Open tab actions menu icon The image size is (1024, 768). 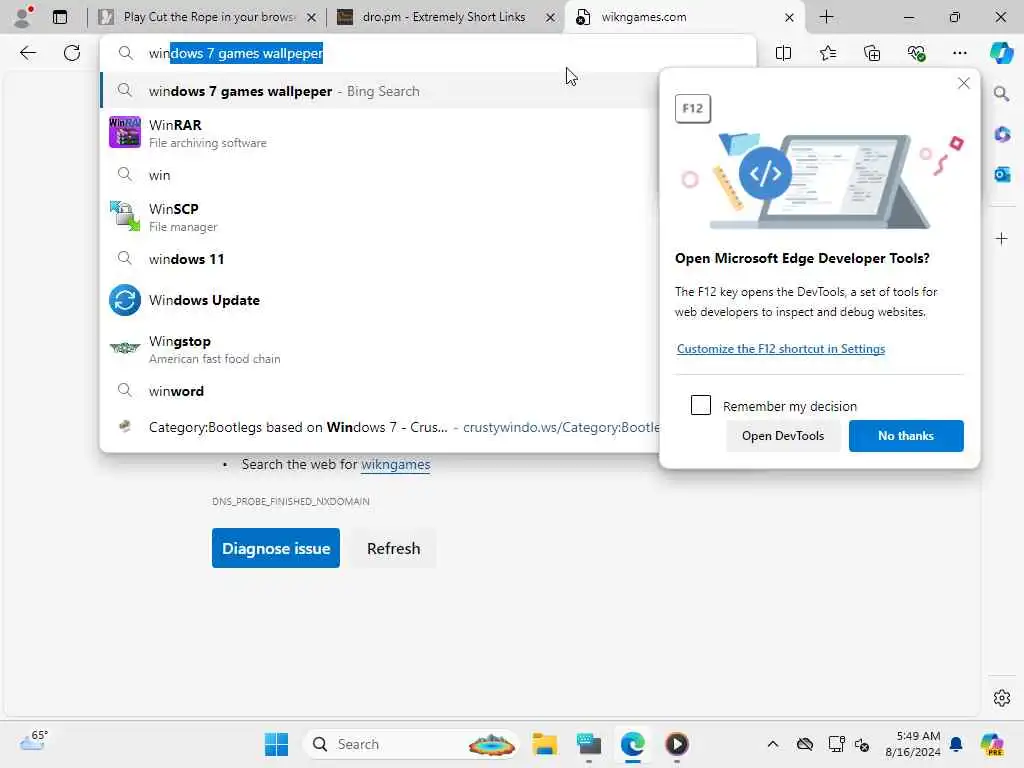59,17
